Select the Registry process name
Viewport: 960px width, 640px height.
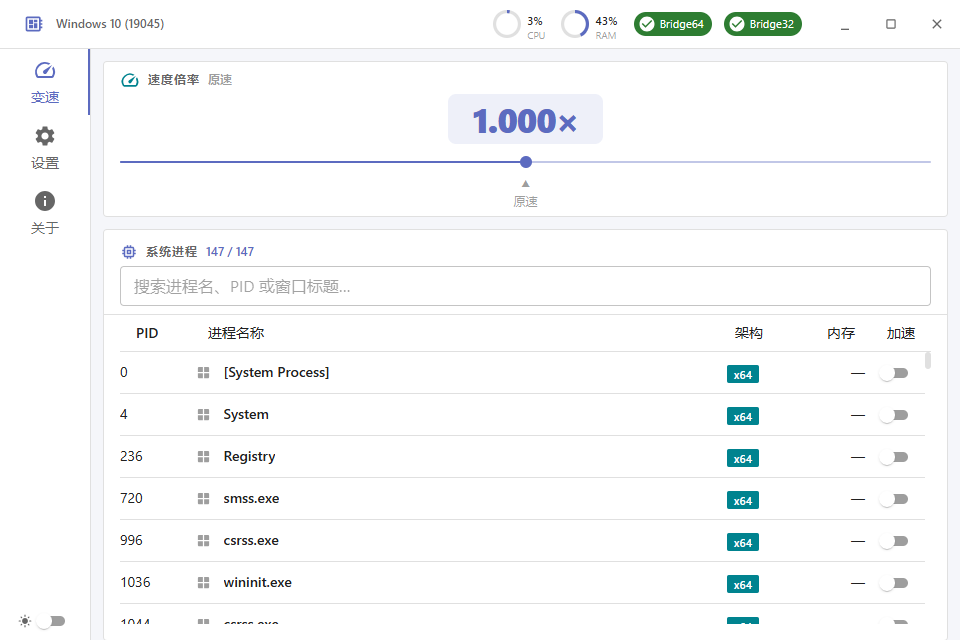click(x=249, y=457)
